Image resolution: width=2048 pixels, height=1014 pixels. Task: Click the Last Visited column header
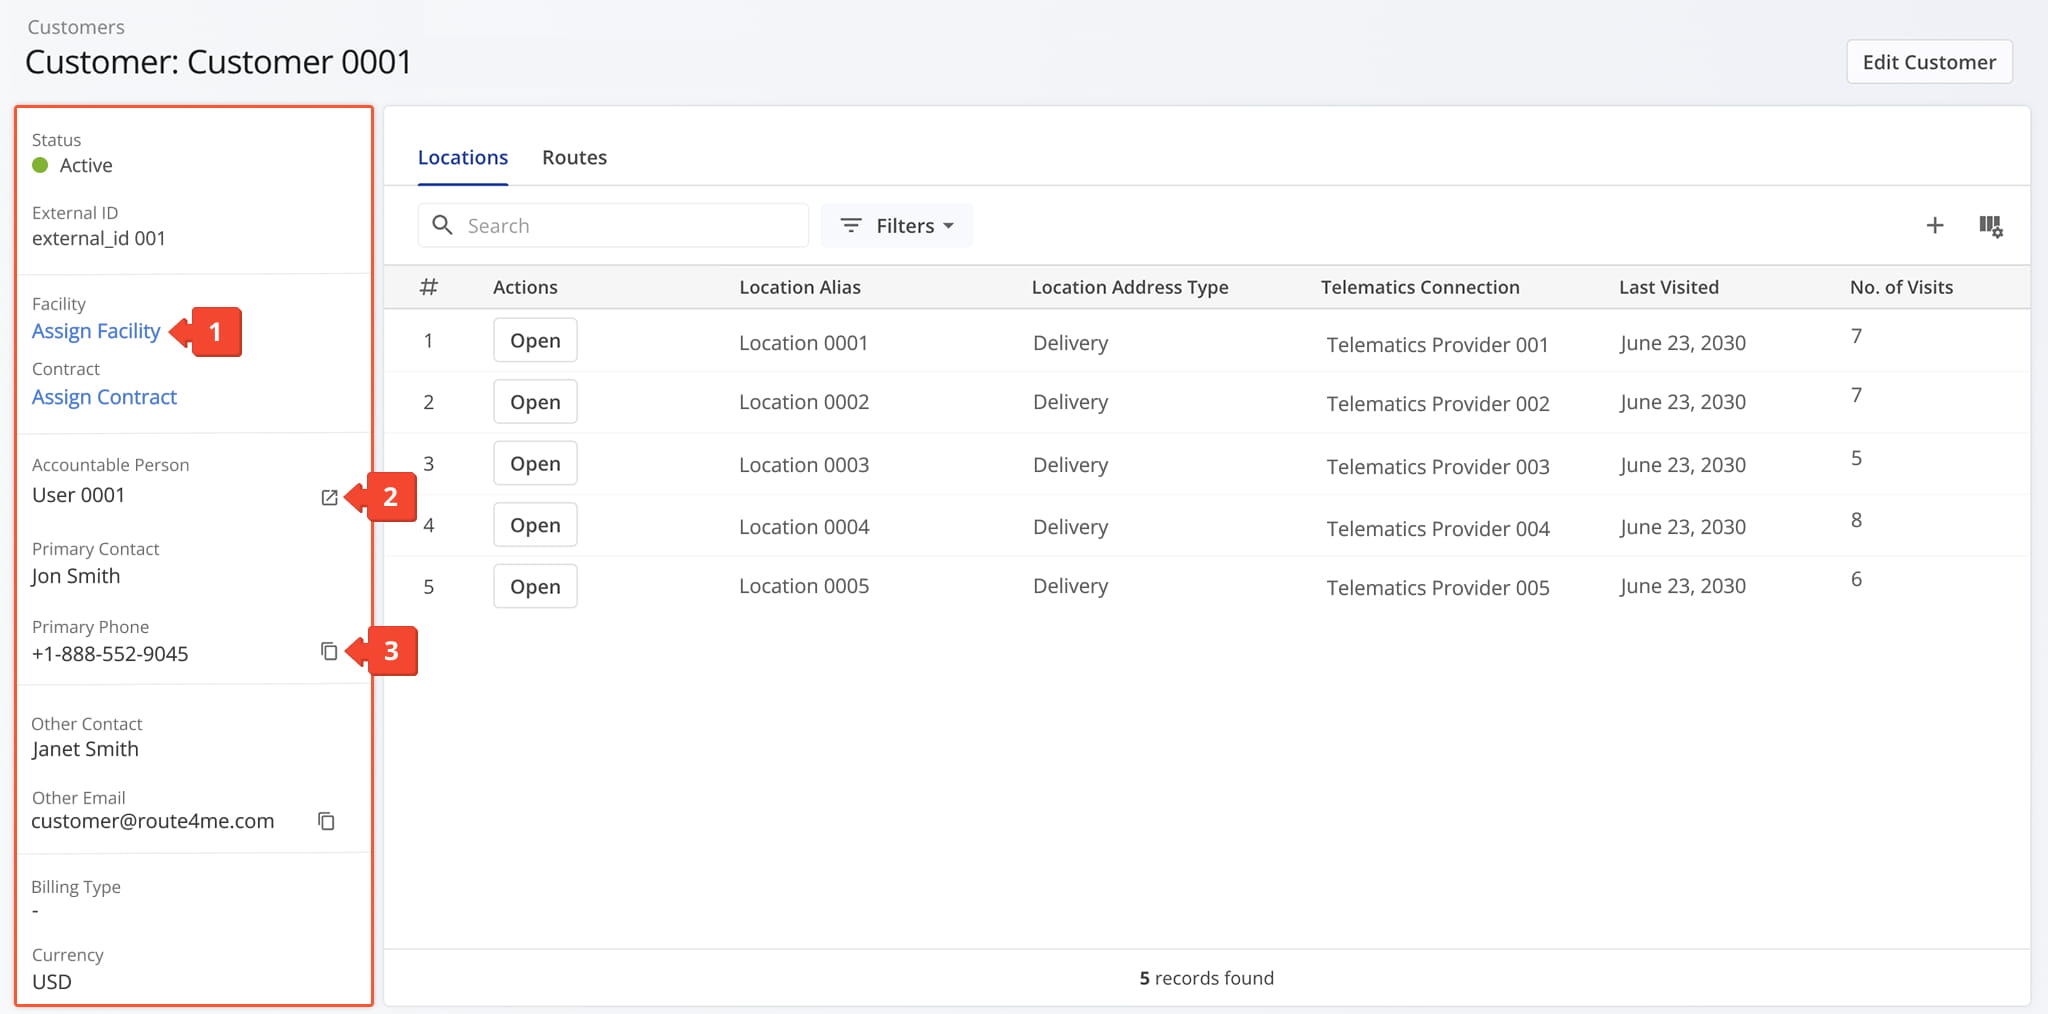1668,287
